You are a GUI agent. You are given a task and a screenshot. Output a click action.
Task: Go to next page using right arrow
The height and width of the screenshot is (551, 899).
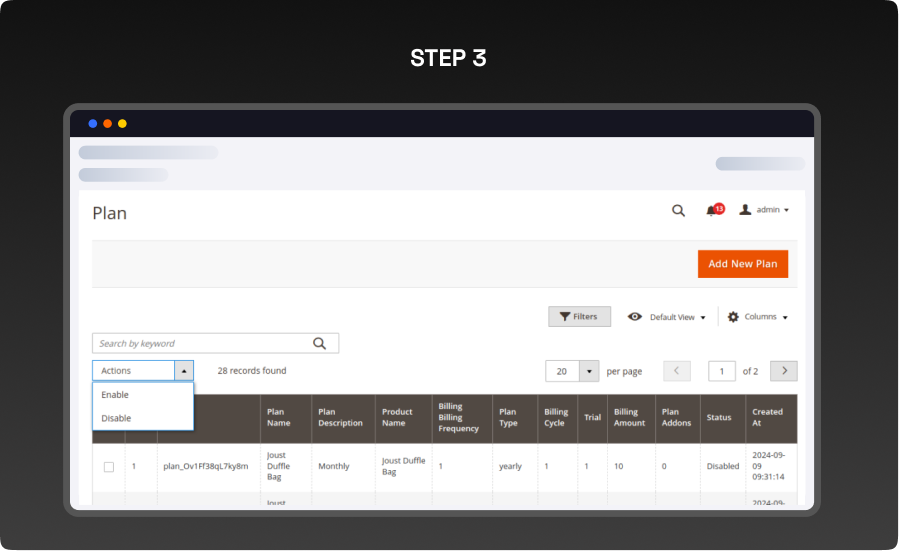coord(784,371)
